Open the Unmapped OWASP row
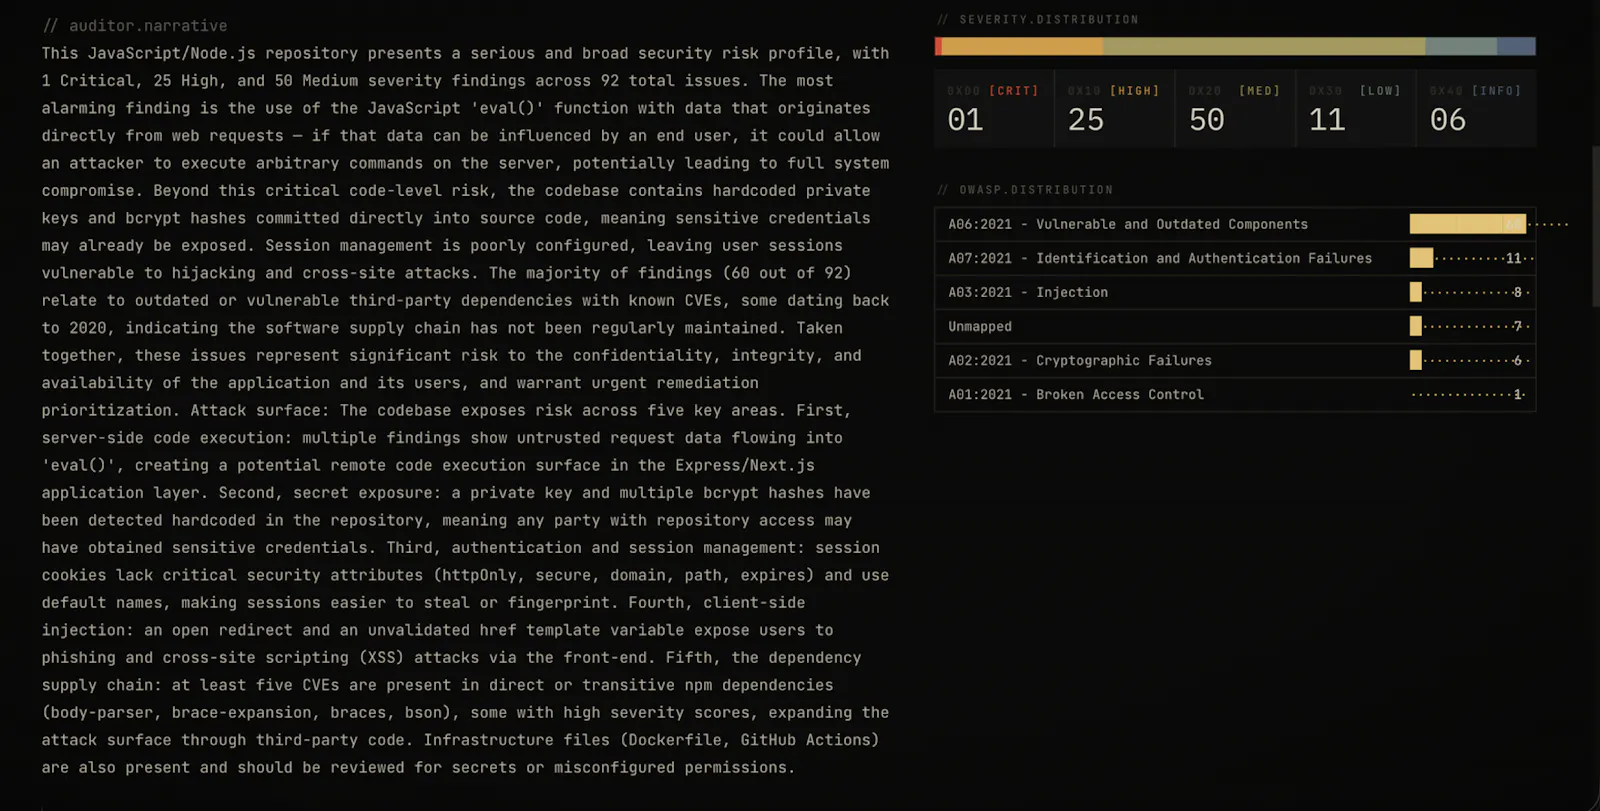Screen dimensions: 1600x811 pos(1235,326)
